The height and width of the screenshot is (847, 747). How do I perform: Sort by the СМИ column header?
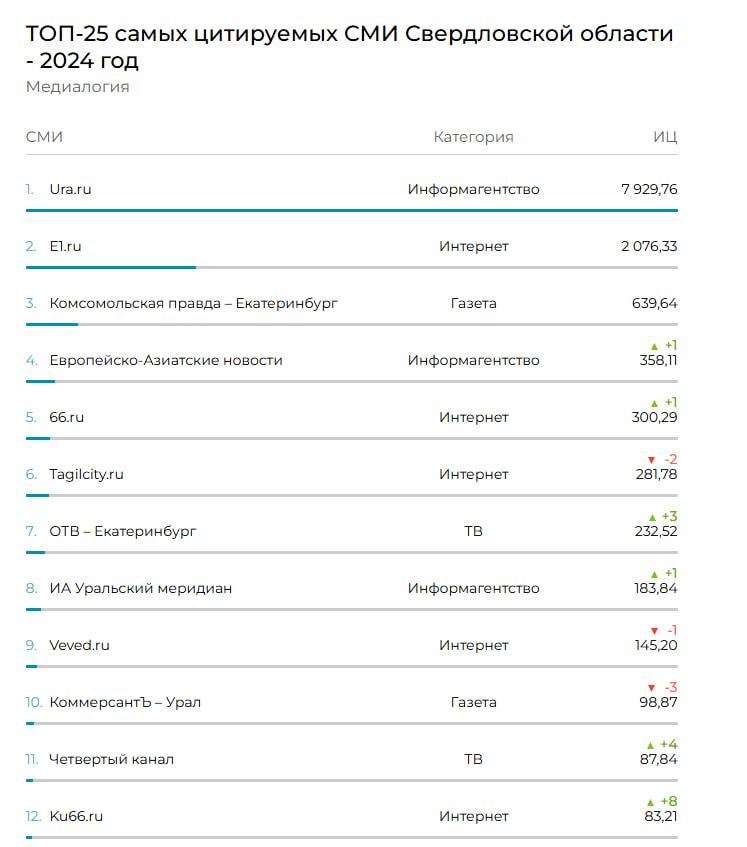point(44,137)
